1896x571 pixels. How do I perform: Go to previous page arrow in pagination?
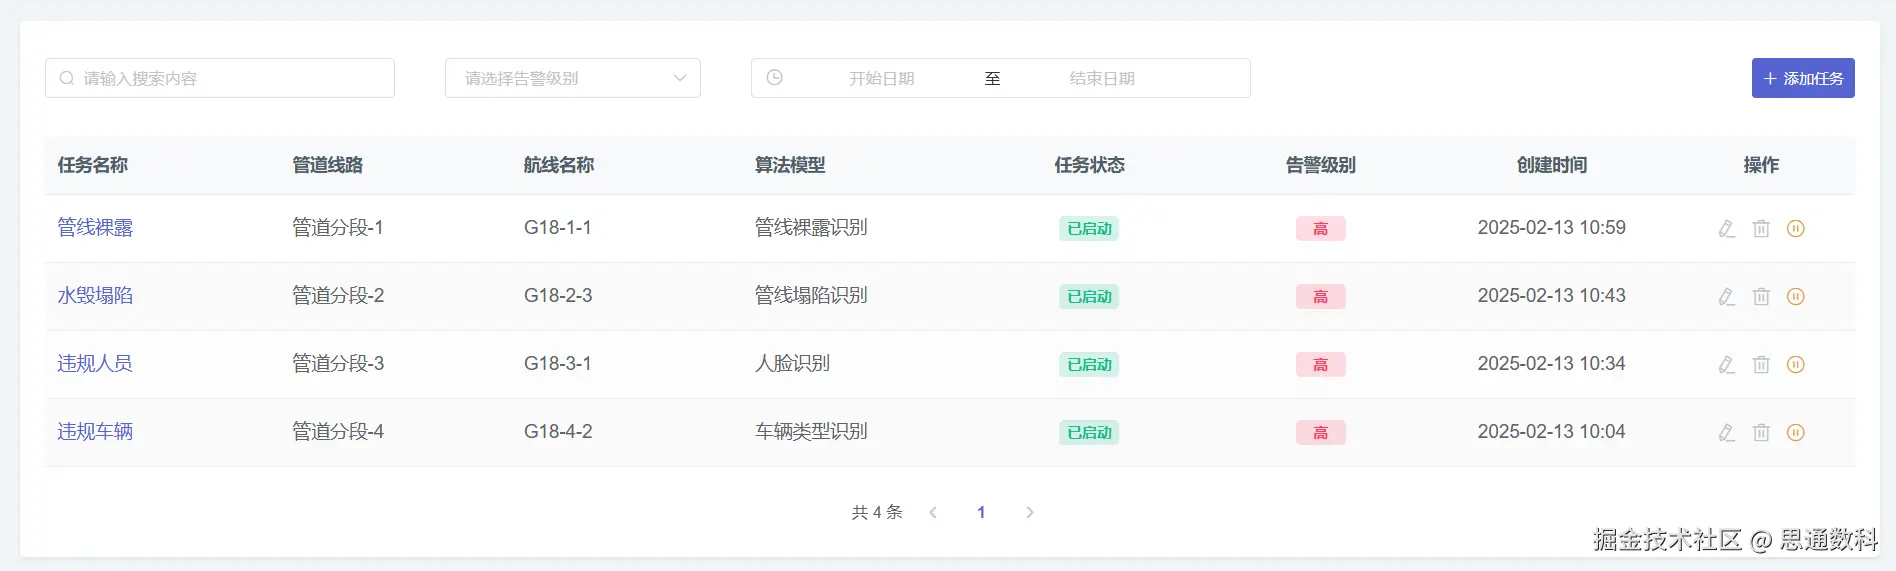point(933,512)
